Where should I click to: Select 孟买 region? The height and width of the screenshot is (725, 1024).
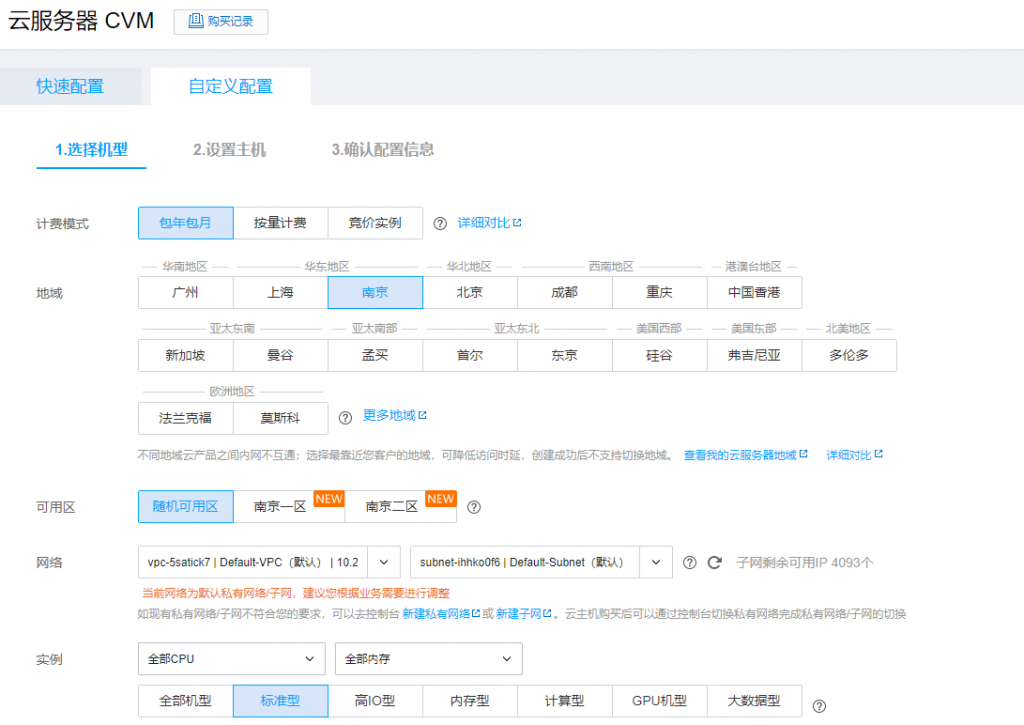coord(376,355)
